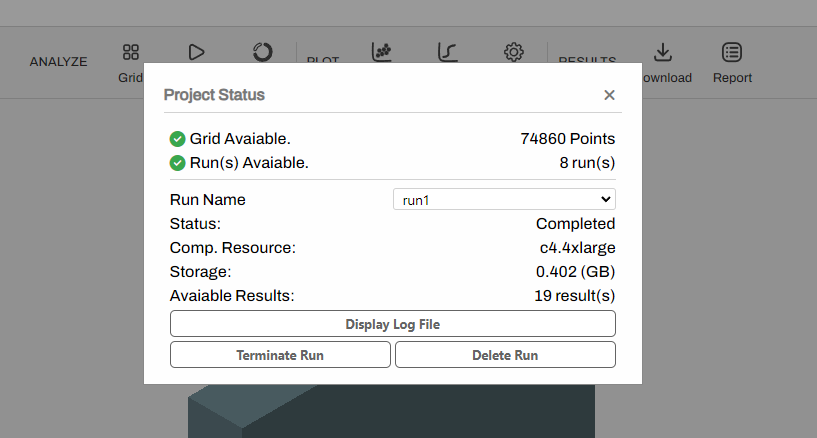This screenshot has height=438, width=817.
Task: Close the Project Status dialog
Action: [609, 95]
